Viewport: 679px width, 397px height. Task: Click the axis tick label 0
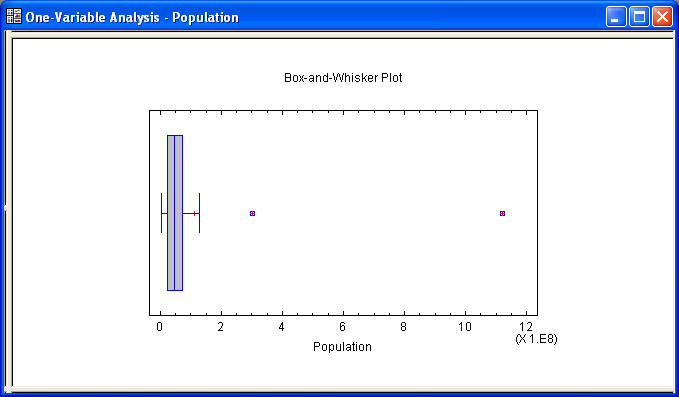[160, 327]
